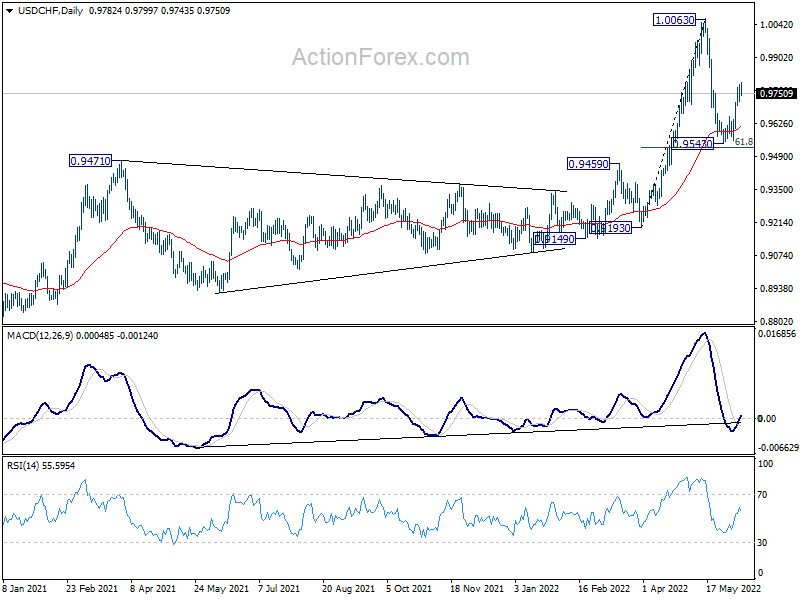Screen dimensions: 800x600
Task: Select the 0.96260 price axis value
Action: click(776, 123)
